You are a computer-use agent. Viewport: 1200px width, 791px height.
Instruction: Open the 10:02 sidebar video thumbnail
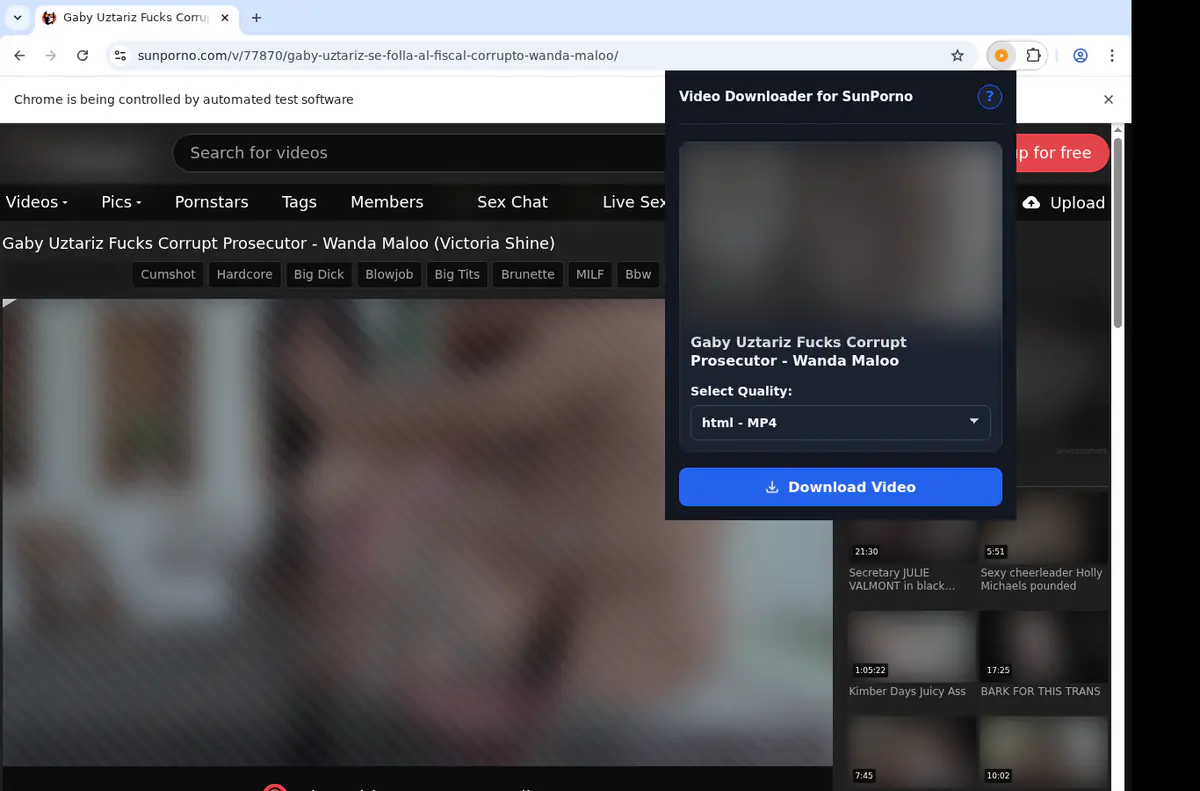pos(1043,751)
